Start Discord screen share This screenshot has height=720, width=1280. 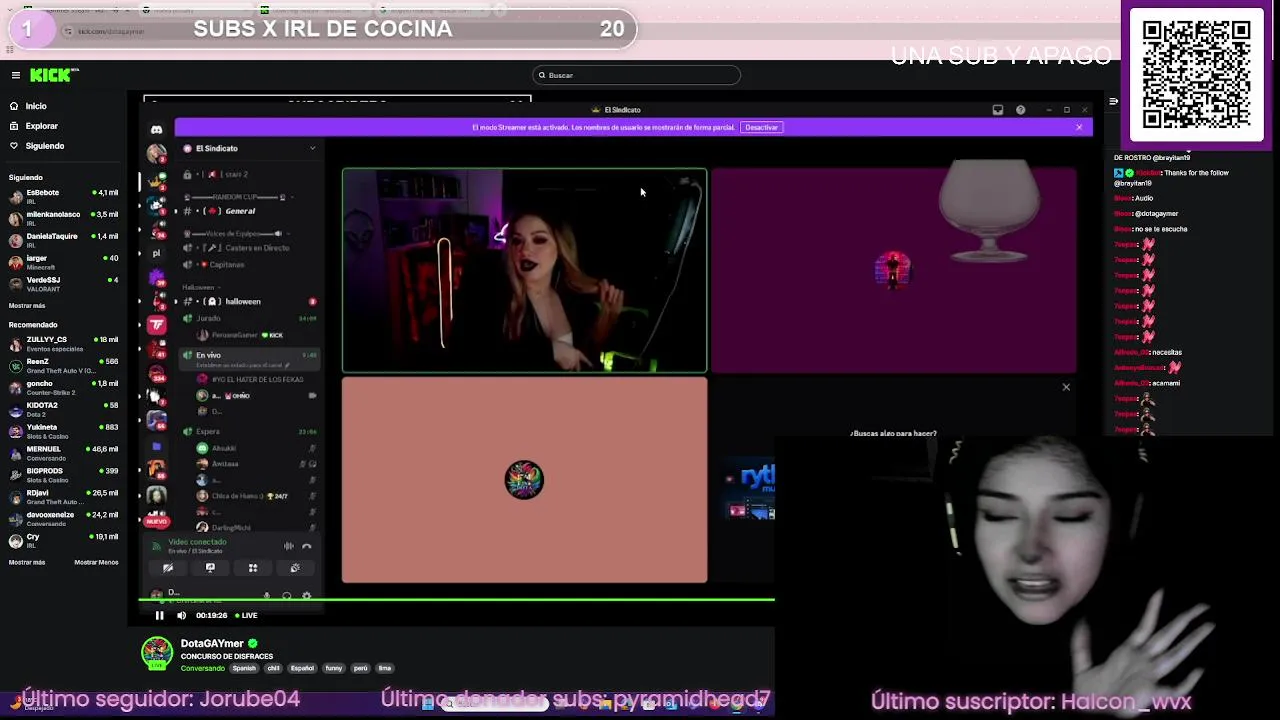point(210,568)
